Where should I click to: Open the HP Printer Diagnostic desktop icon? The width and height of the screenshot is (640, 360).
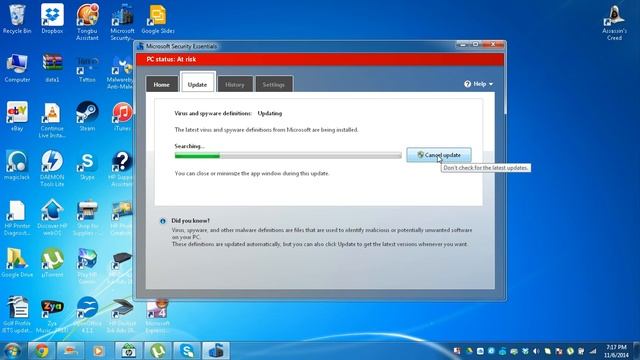[x=17, y=217]
